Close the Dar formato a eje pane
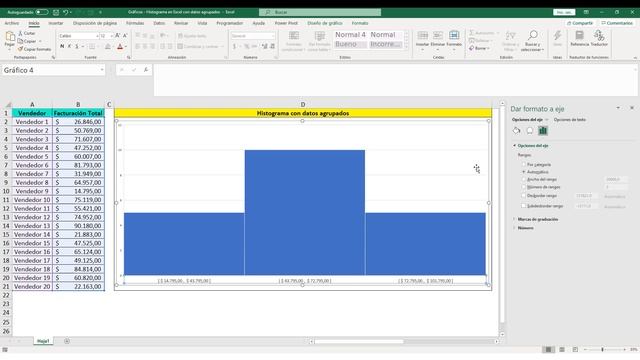This screenshot has height=360, width=640. click(x=632, y=108)
